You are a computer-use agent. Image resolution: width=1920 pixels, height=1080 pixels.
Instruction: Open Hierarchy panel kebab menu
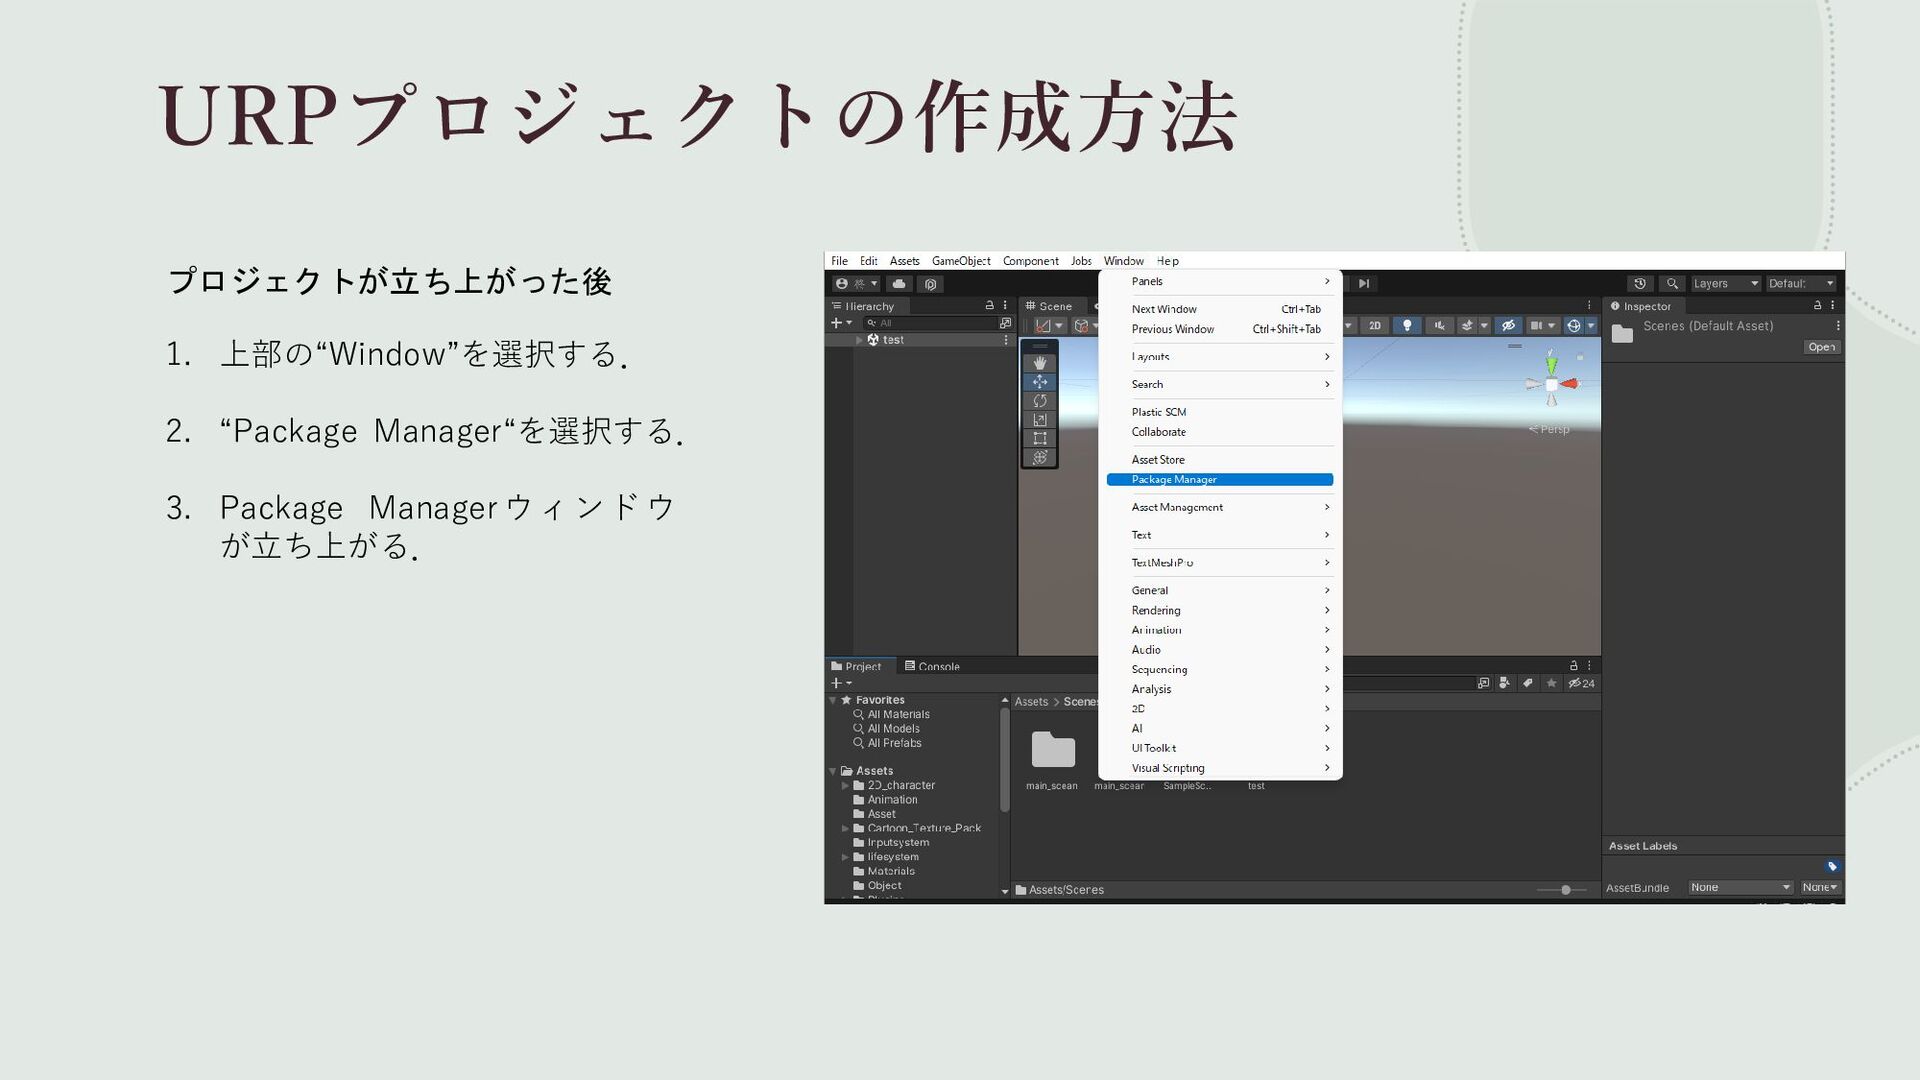coord(1005,306)
